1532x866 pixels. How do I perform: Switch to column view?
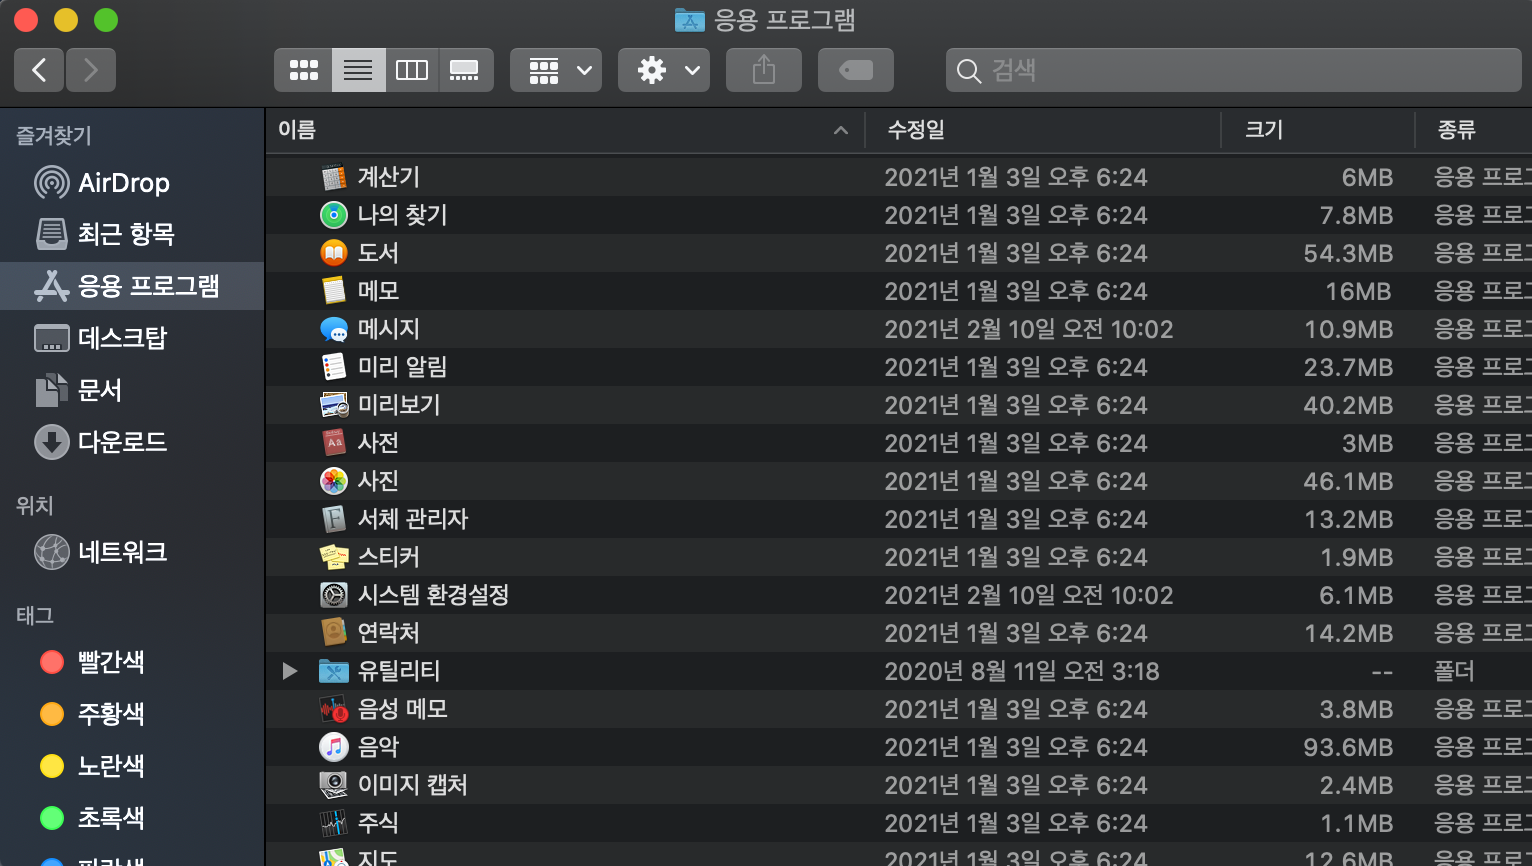click(412, 70)
